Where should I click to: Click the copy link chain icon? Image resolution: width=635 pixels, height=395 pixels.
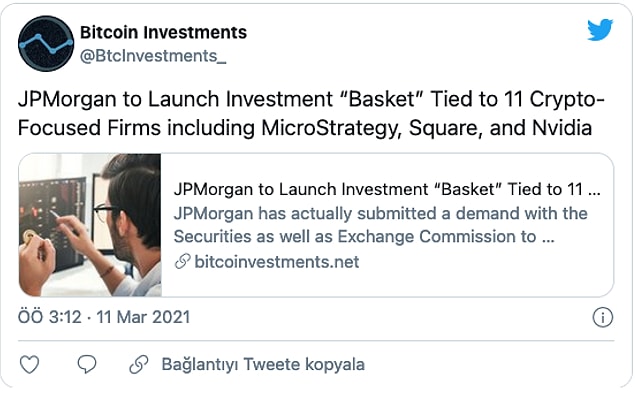(139, 364)
